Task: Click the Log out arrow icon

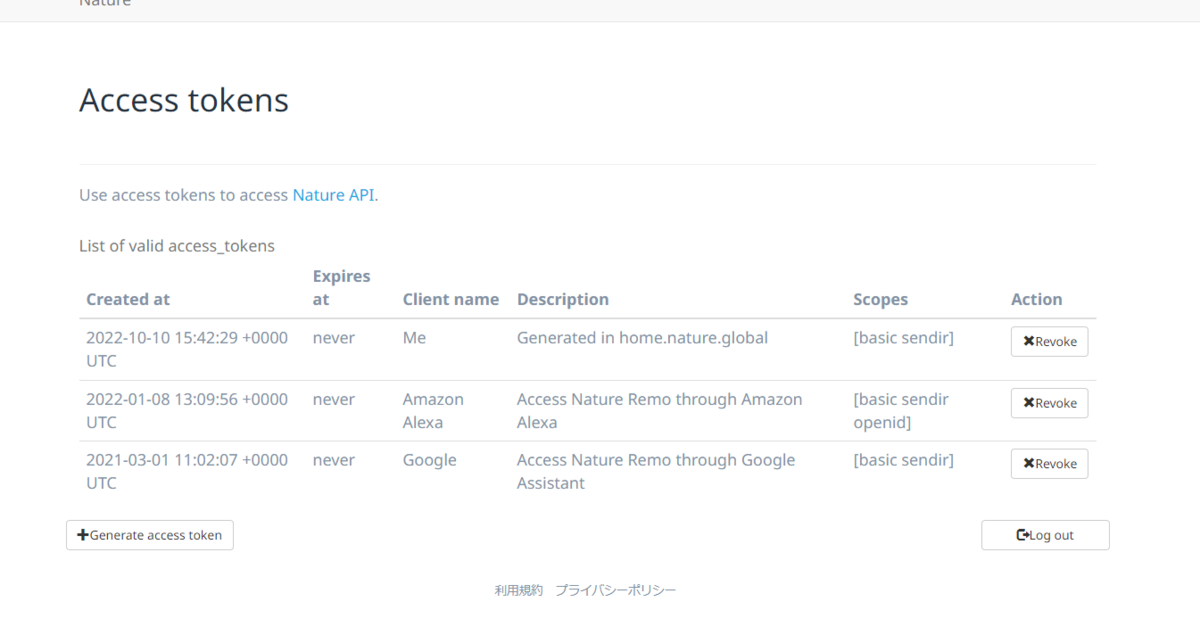Action: [1023, 535]
